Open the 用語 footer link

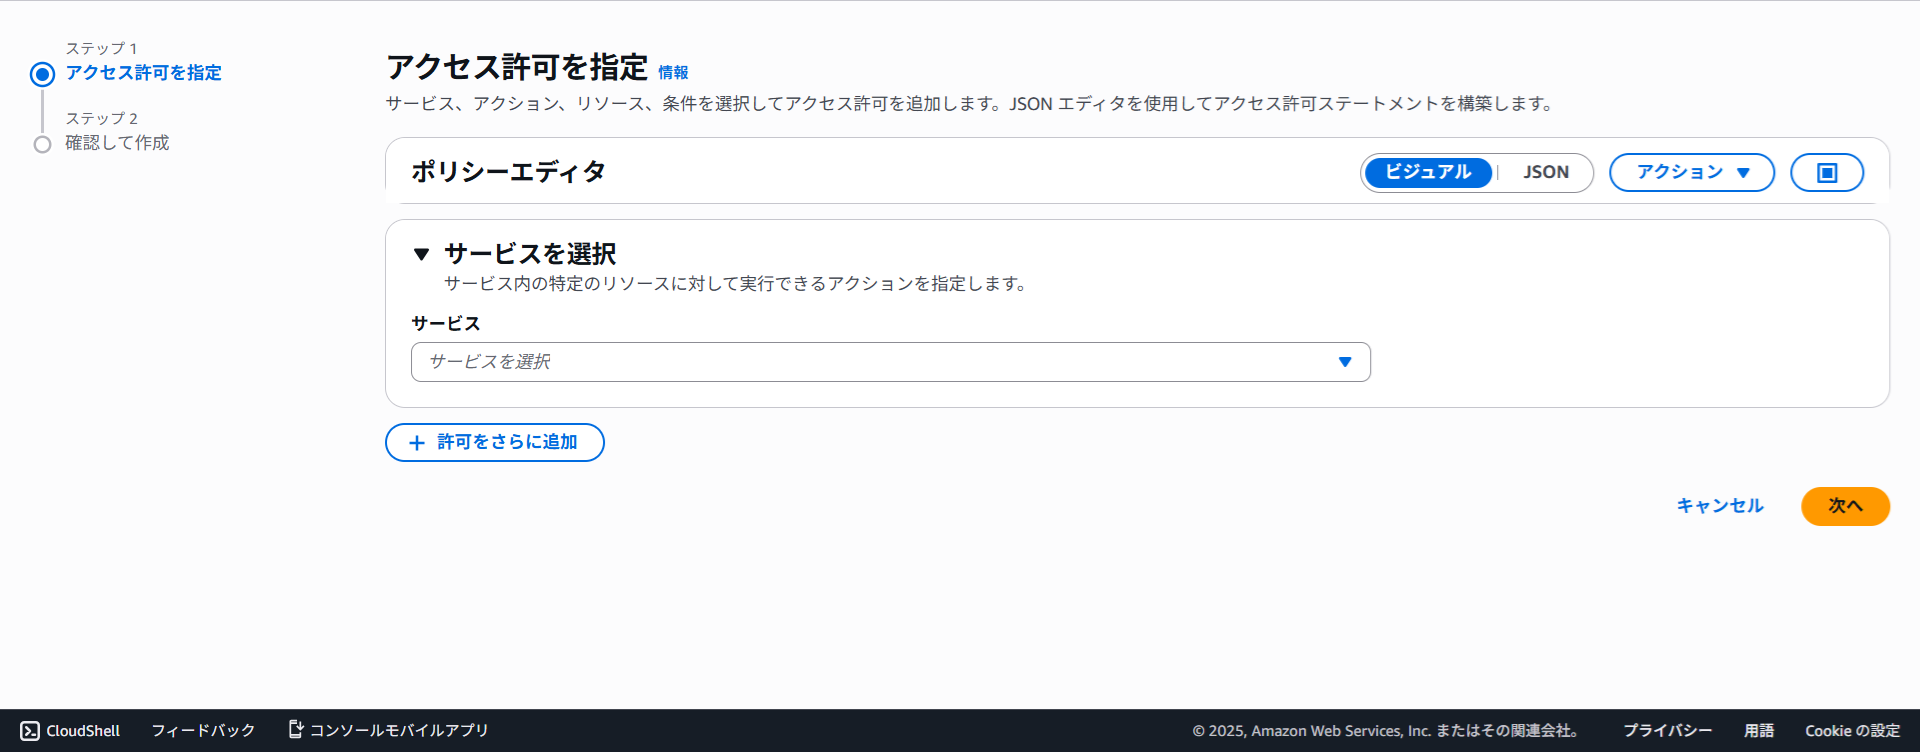(x=1758, y=731)
